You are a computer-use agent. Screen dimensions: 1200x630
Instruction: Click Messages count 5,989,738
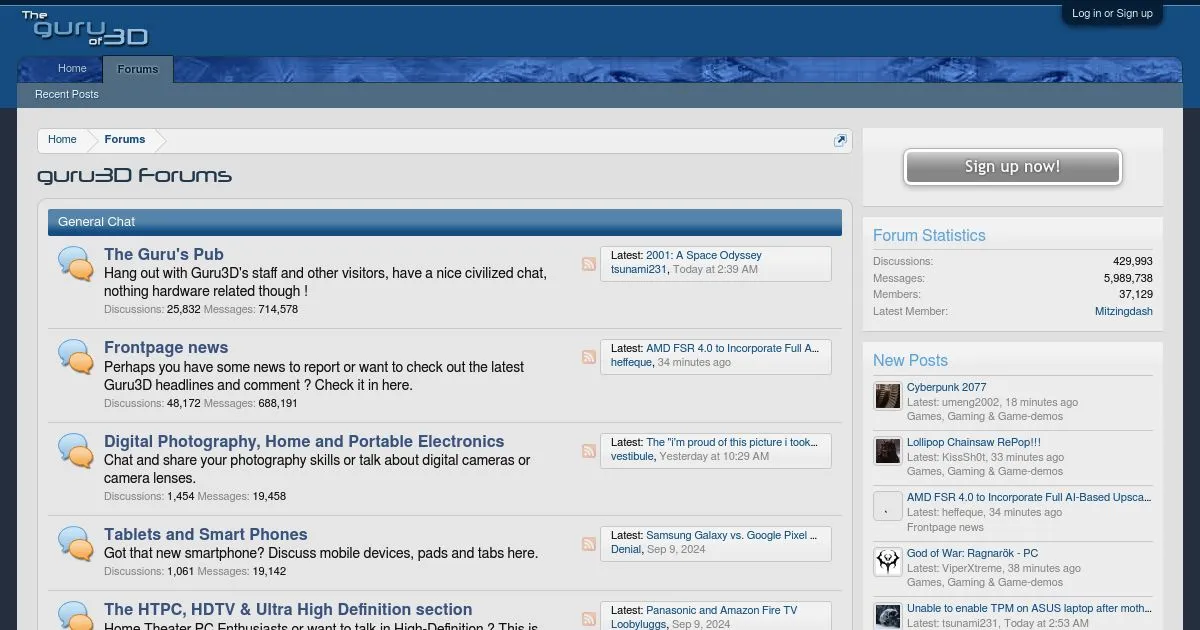click(x=1128, y=278)
